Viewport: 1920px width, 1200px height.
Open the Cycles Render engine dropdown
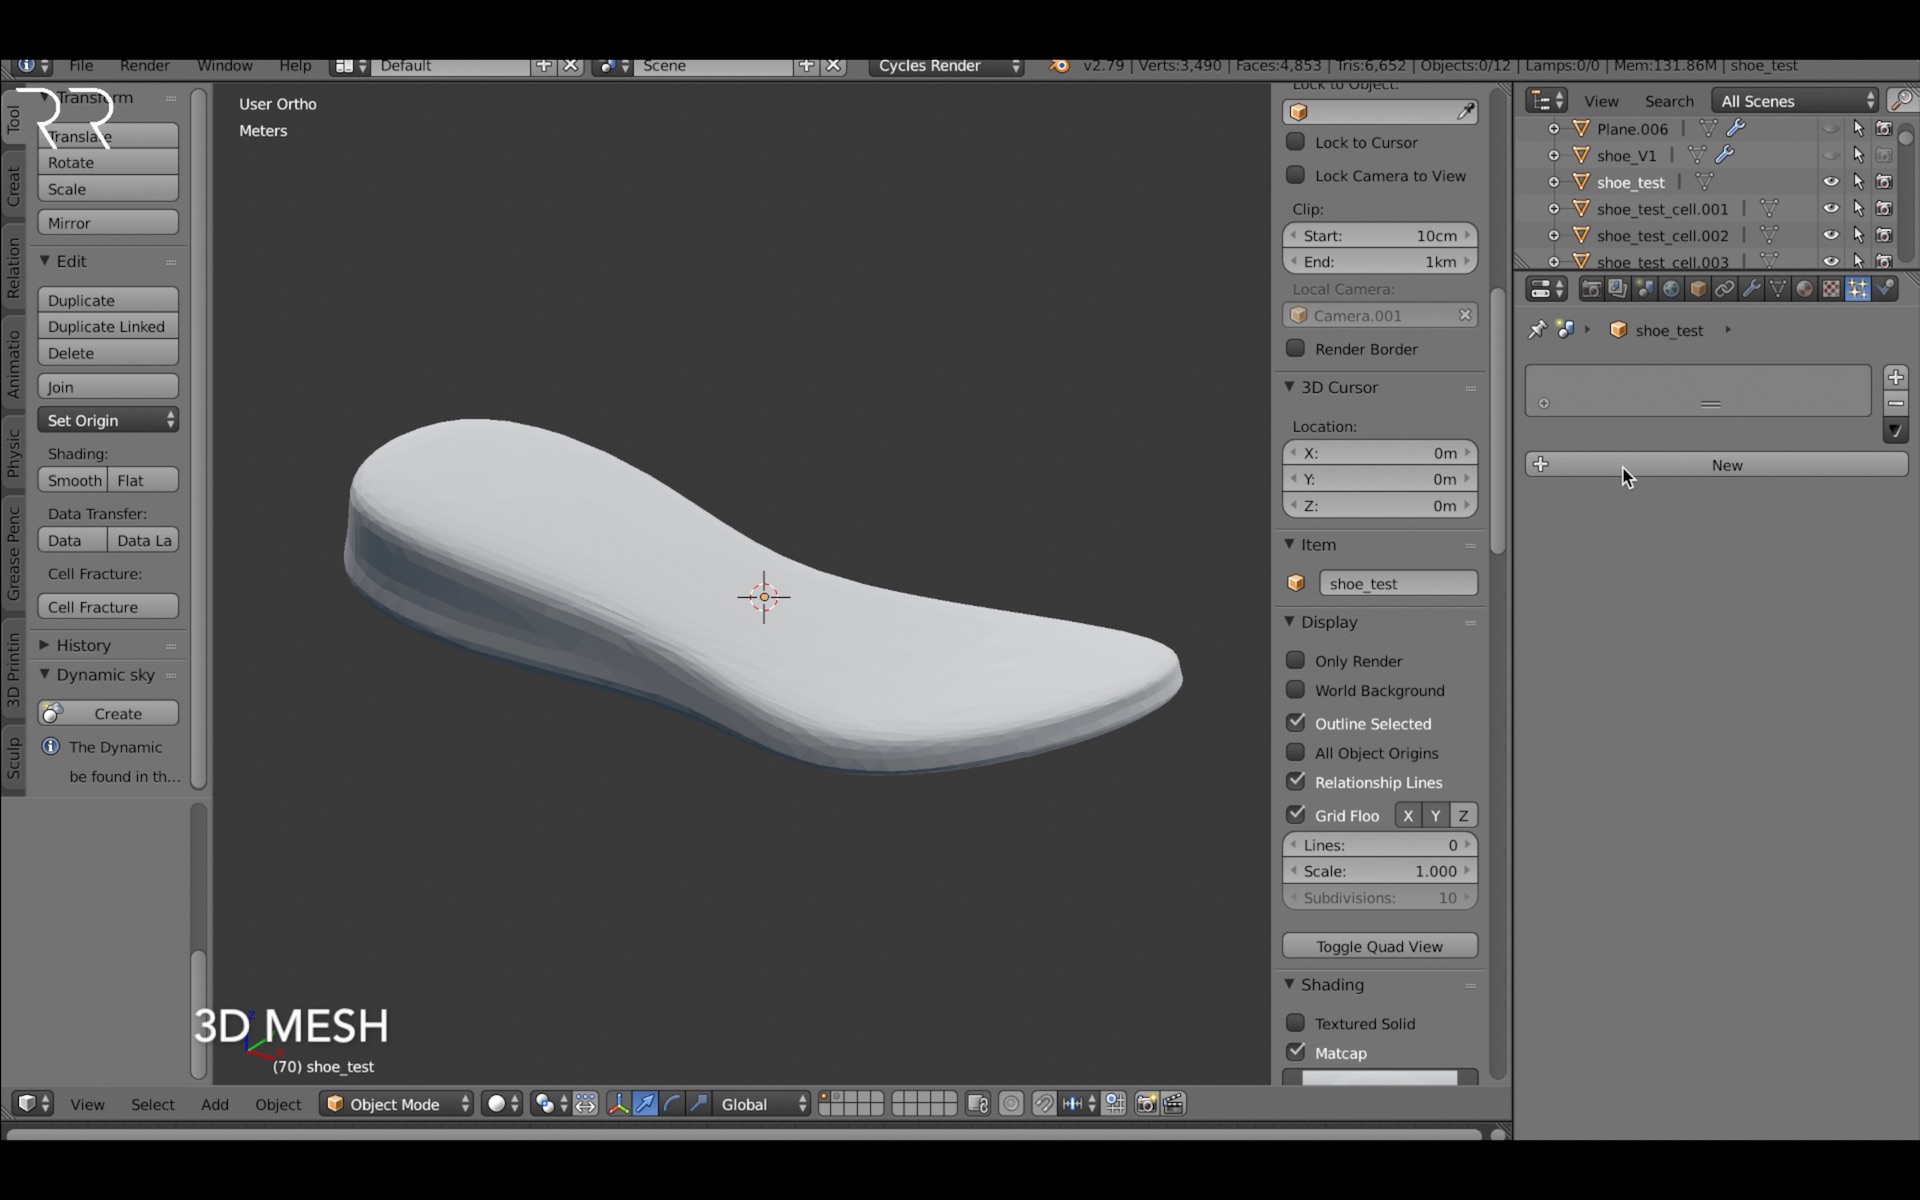point(944,66)
